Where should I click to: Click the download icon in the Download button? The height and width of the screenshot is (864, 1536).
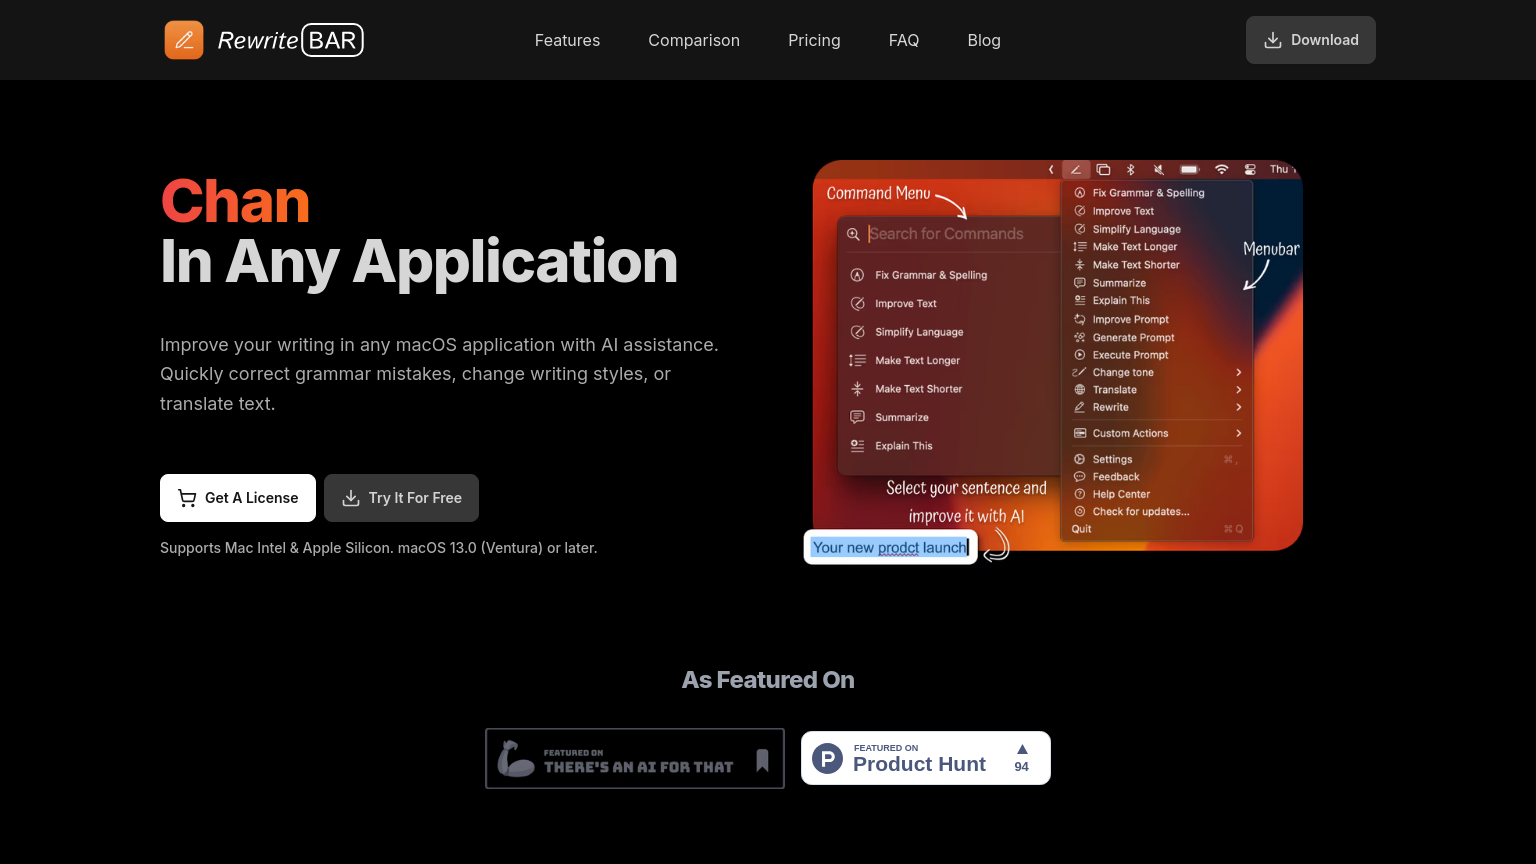1273,40
